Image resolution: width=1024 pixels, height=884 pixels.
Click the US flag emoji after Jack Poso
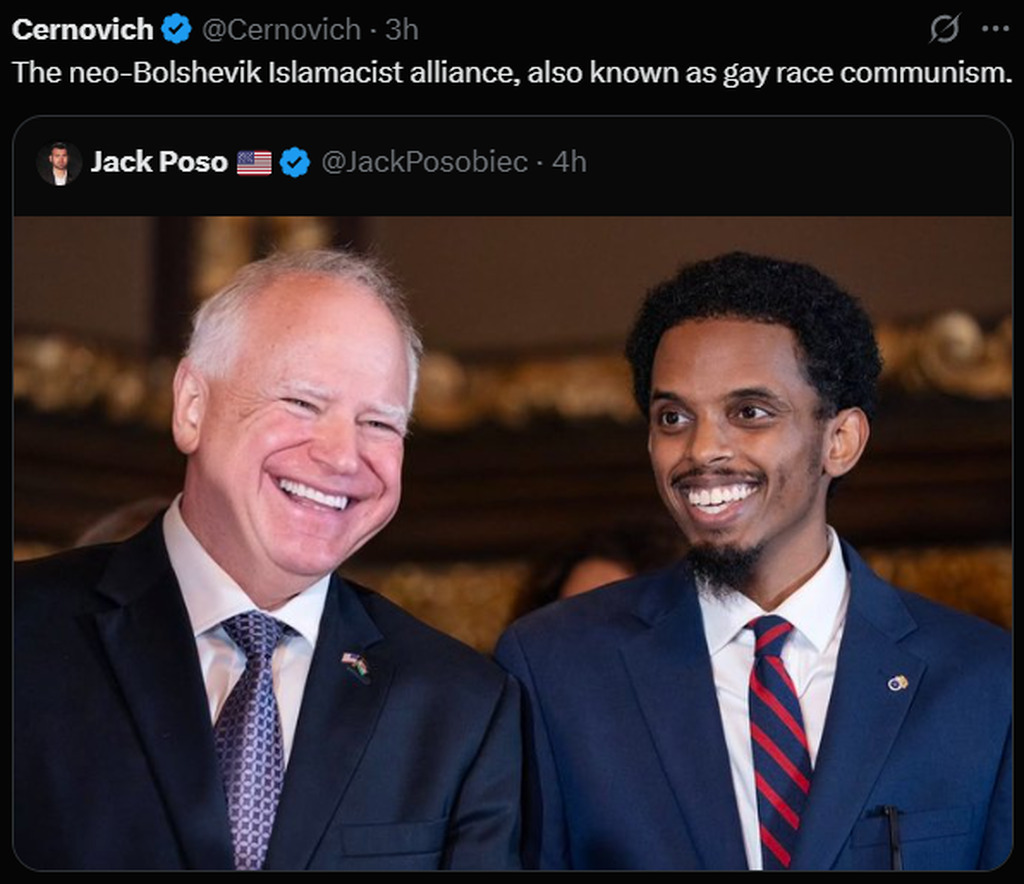point(254,163)
